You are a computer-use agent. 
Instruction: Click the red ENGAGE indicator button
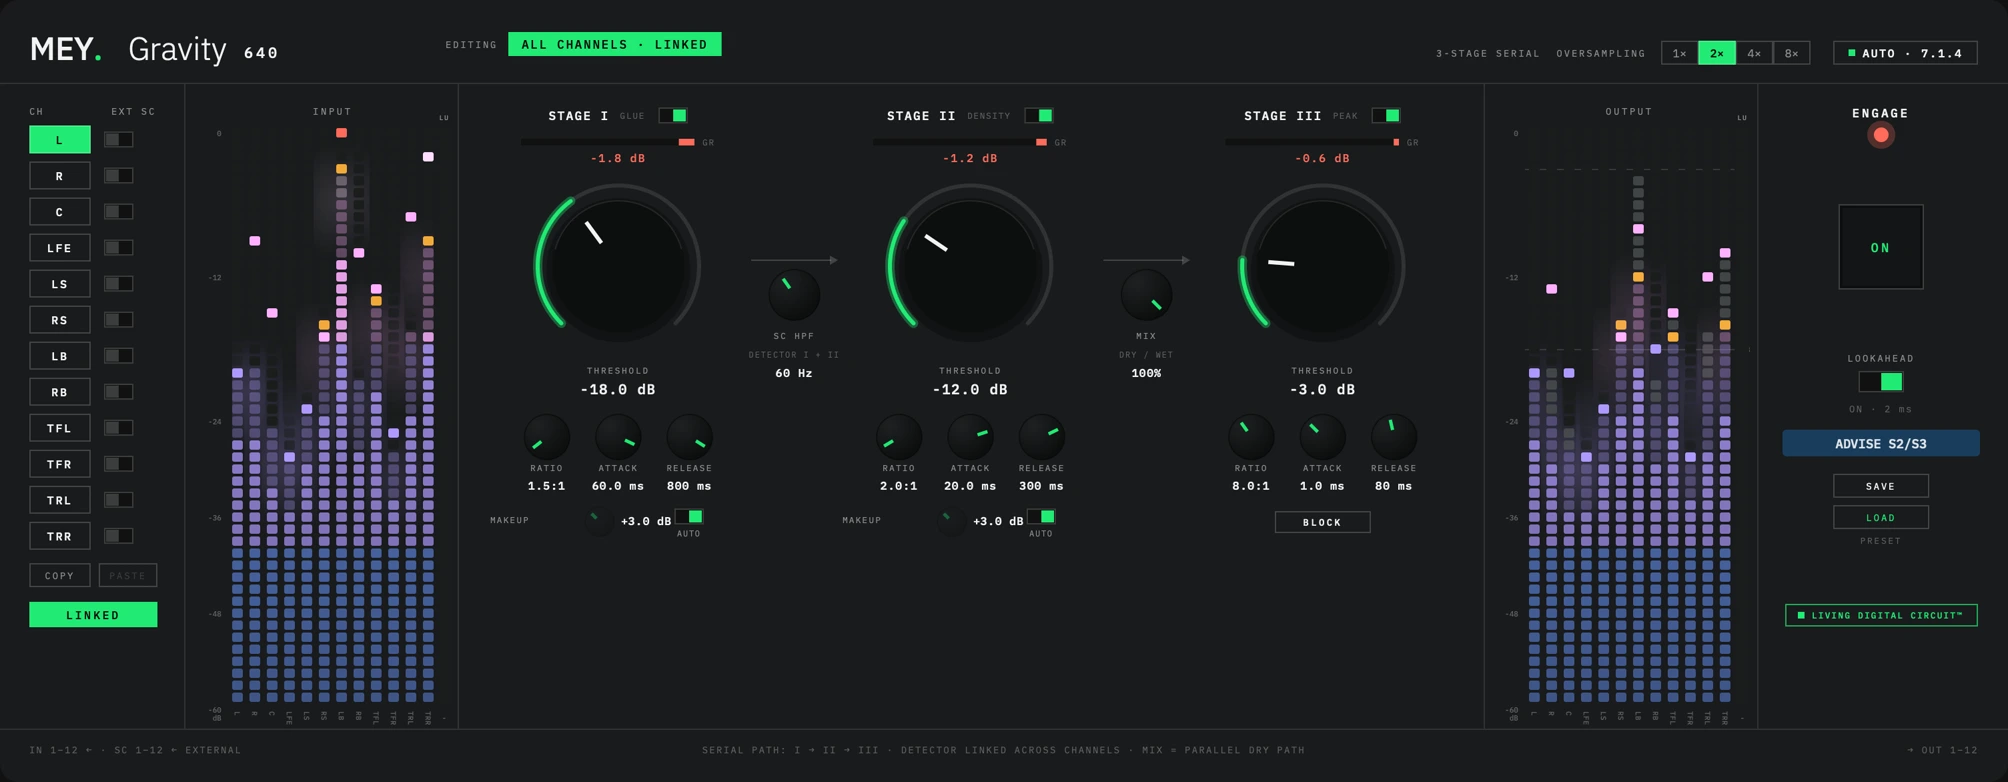point(1880,135)
